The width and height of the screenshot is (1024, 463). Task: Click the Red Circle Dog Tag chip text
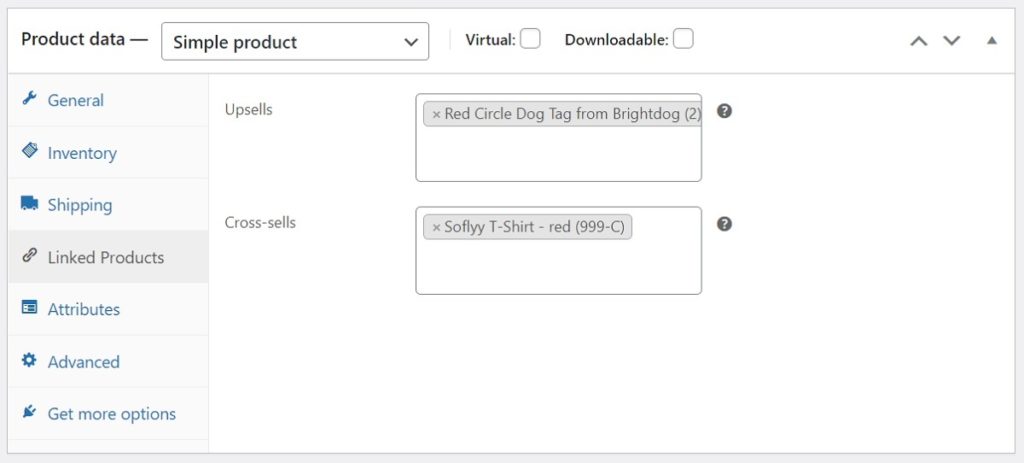pos(572,114)
